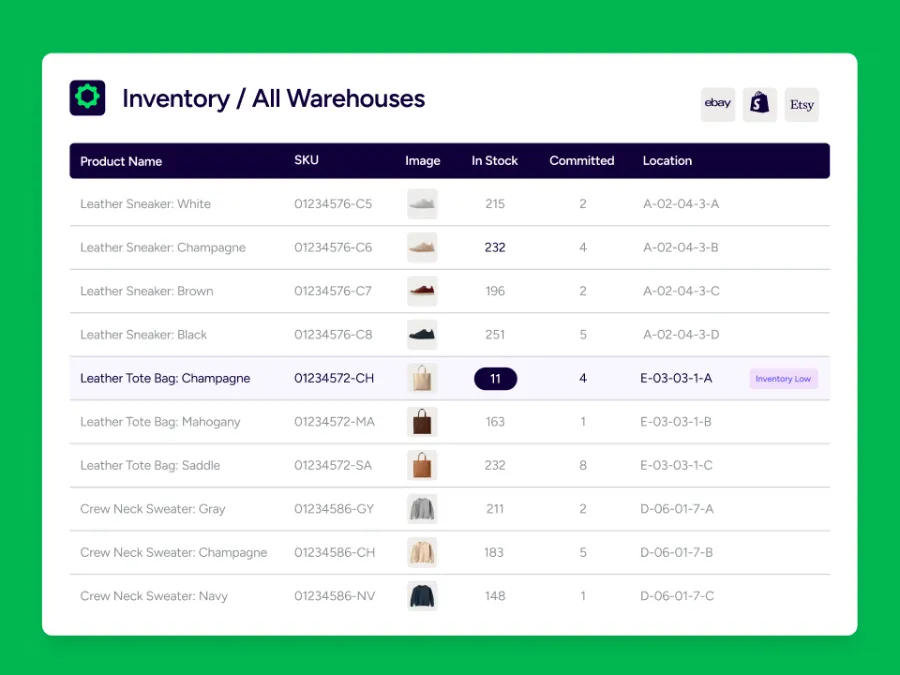Screen dimensions: 900x675
Task: Click the highlighted stock count 11
Action: click(x=495, y=379)
